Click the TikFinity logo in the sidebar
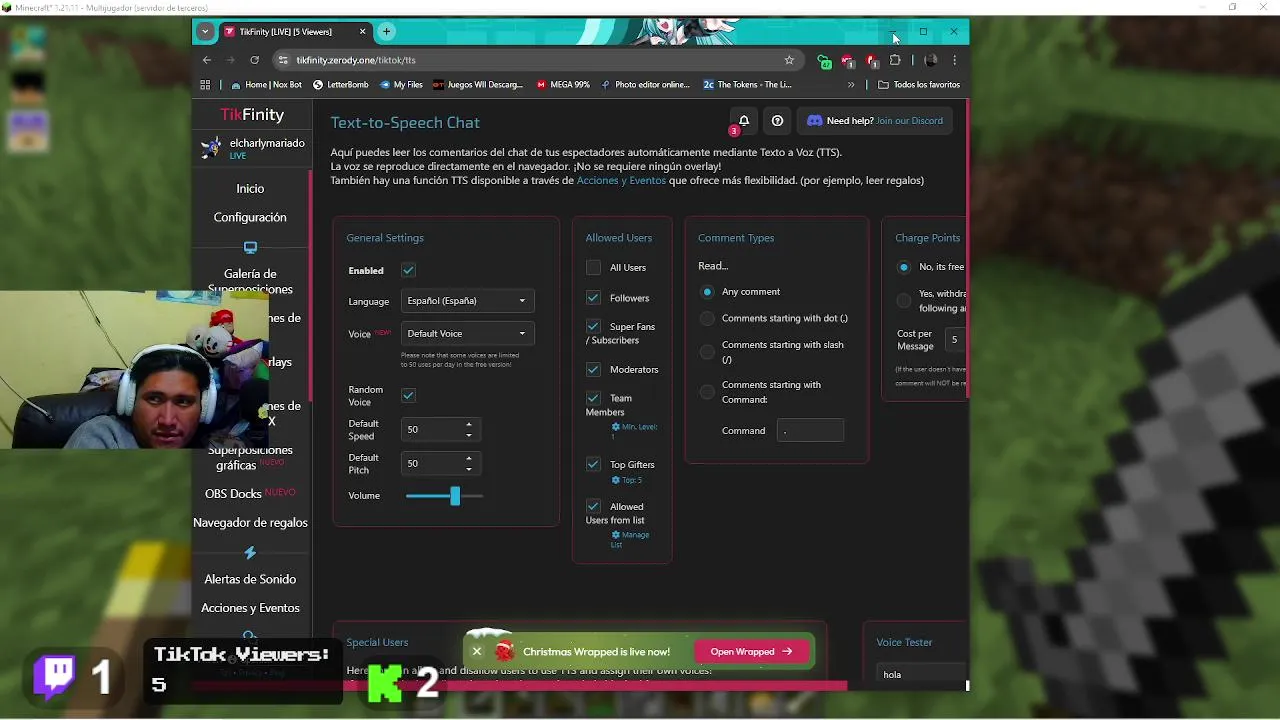The height and width of the screenshot is (720, 1280). tap(252, 115)
